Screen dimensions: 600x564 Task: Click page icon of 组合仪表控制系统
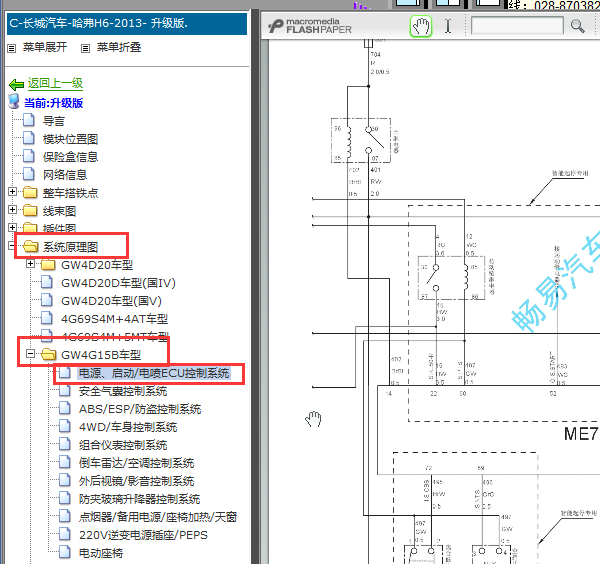[65, 444]
